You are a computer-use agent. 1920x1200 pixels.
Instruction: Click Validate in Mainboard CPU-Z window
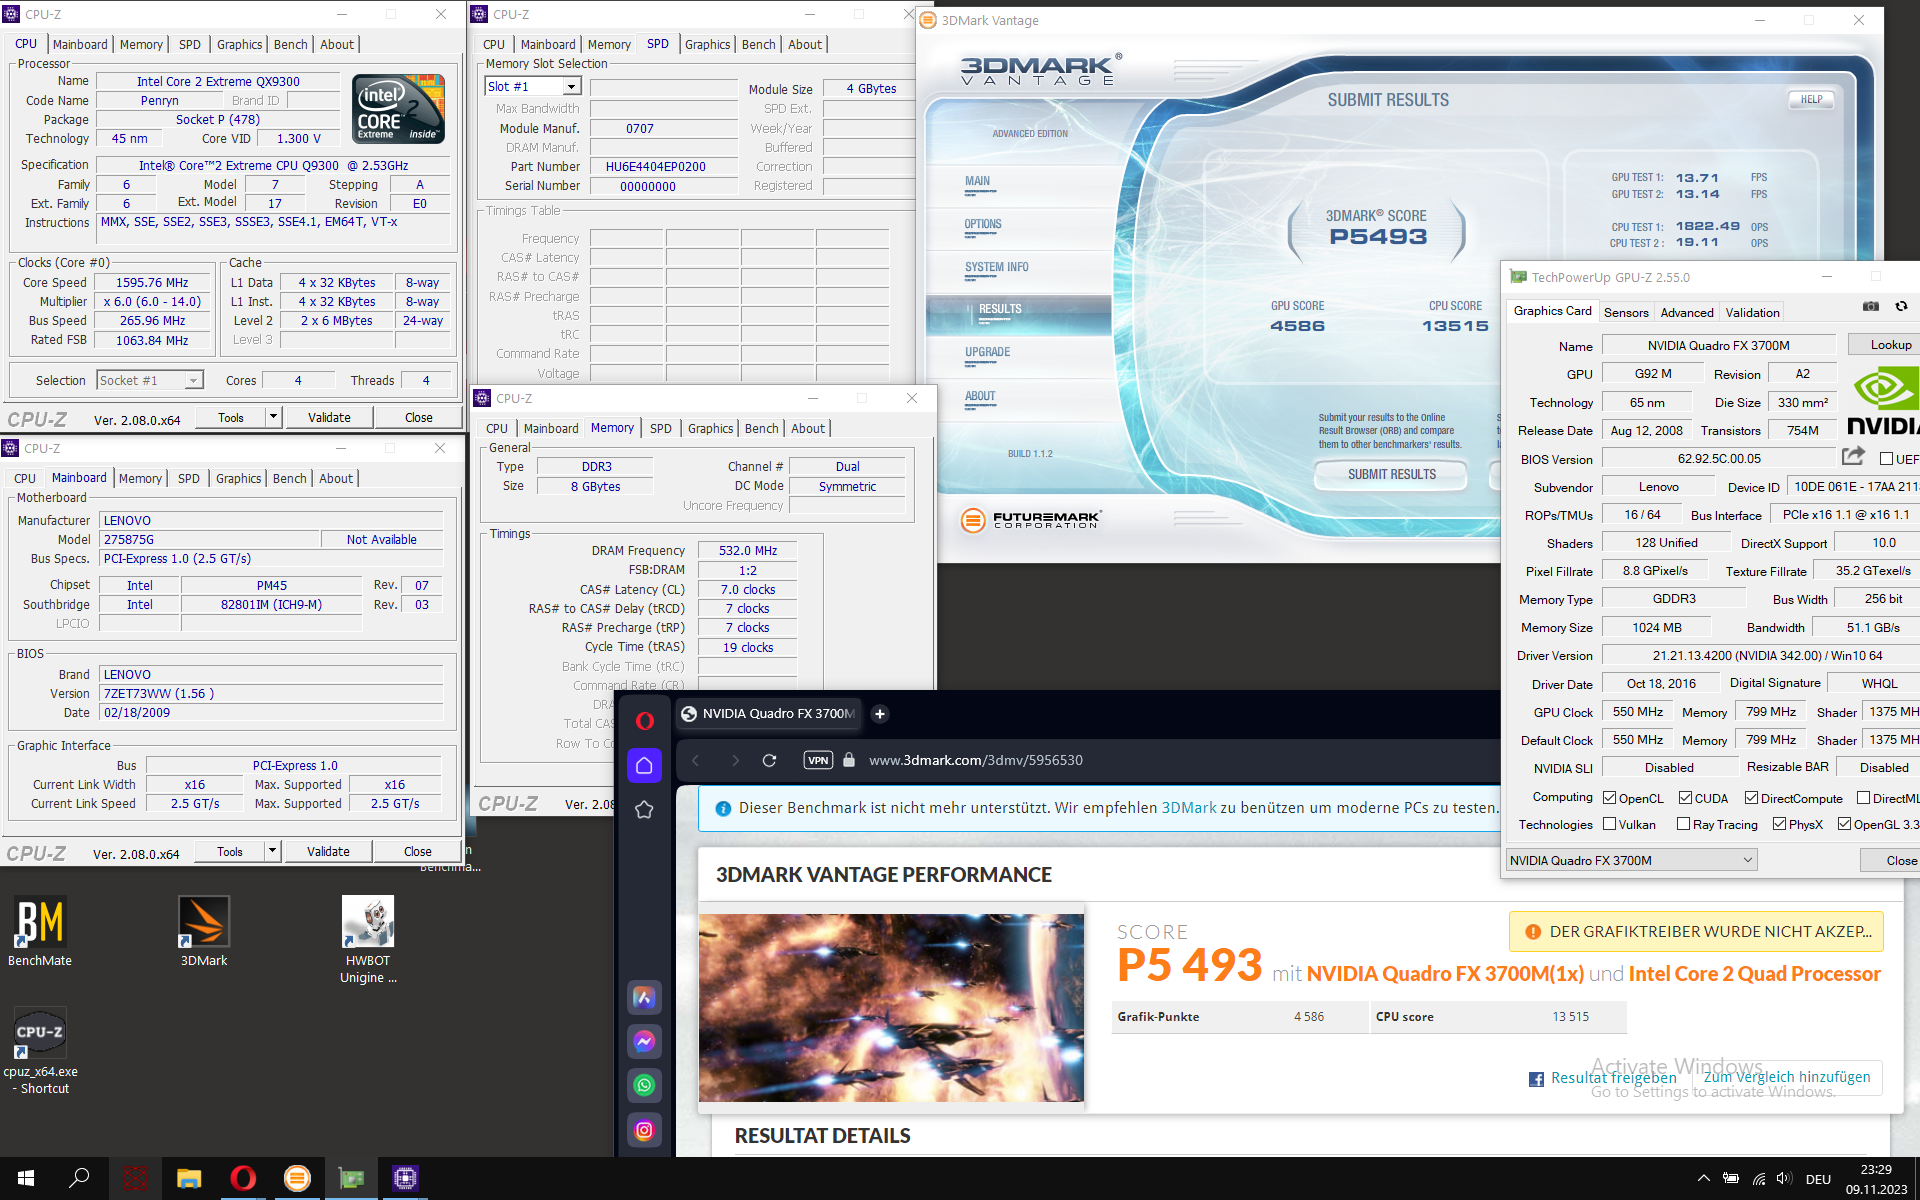(328, 851)
